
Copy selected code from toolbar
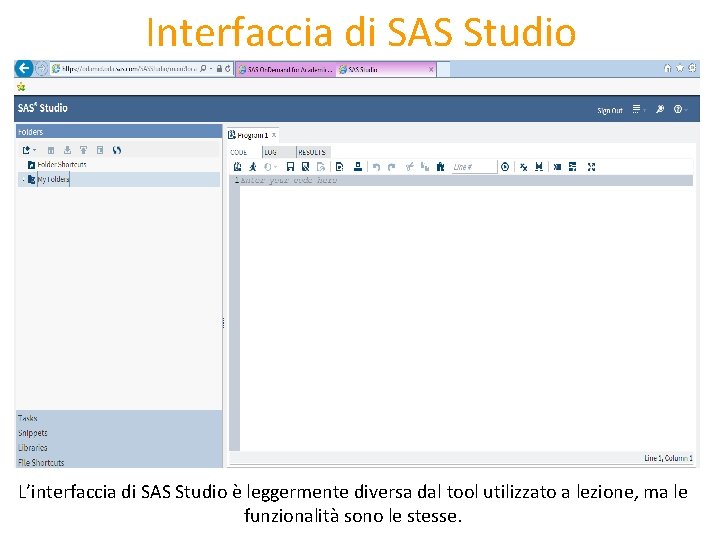(x=425, y=167)
